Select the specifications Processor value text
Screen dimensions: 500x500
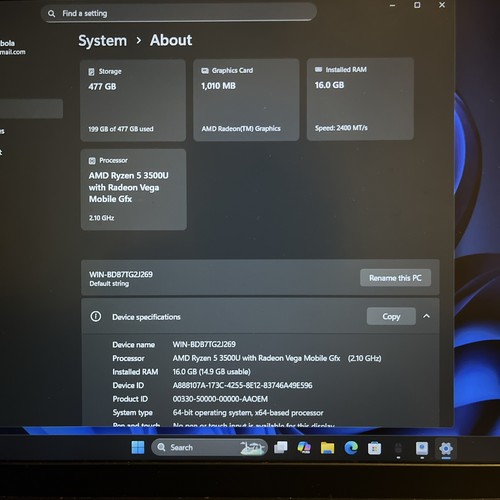tap(277, 358)
